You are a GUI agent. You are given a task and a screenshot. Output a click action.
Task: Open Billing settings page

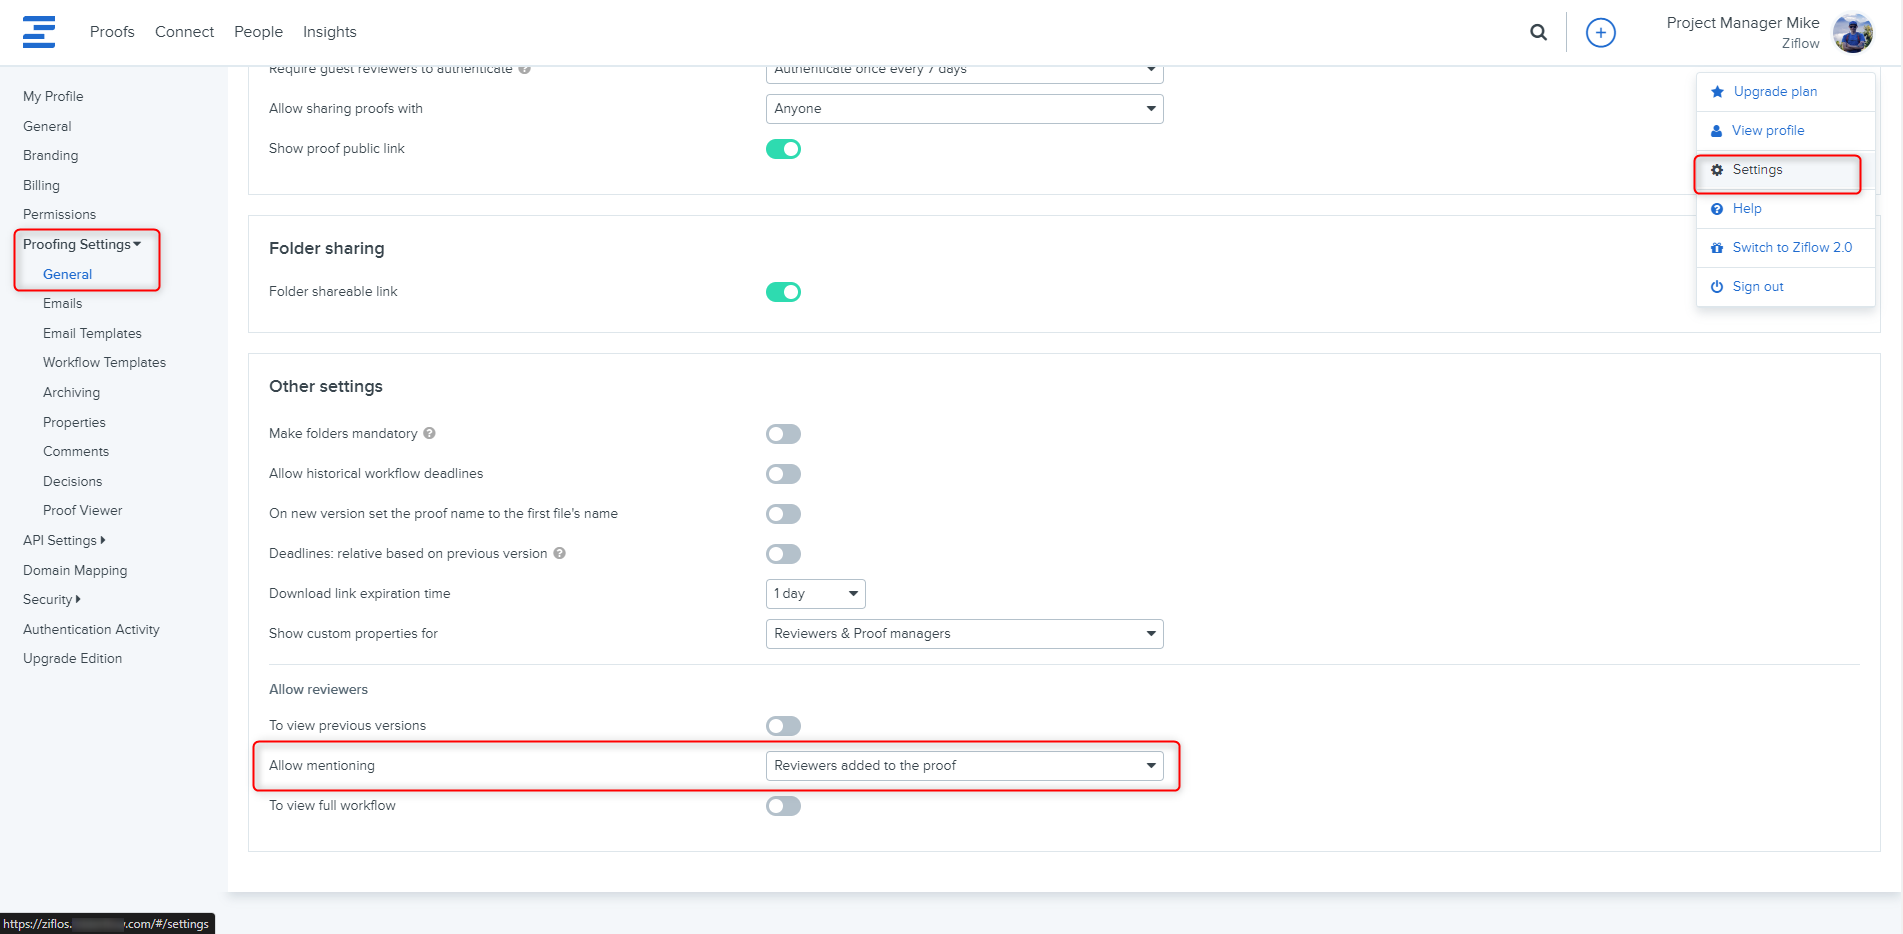pyautogui.click(x=41, y=185)
